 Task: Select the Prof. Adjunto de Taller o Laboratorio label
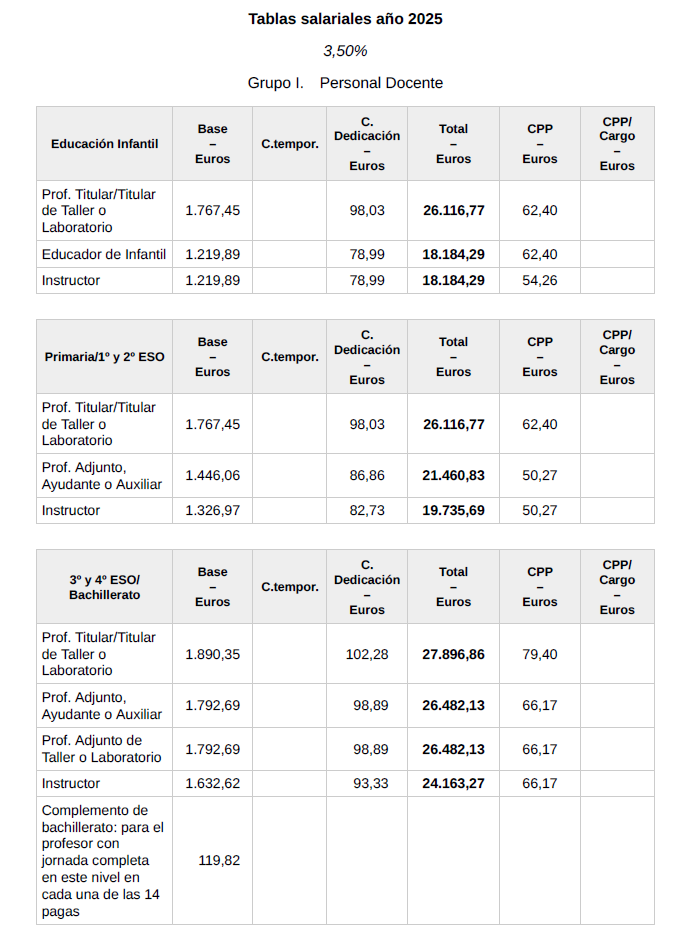[104, 749]
